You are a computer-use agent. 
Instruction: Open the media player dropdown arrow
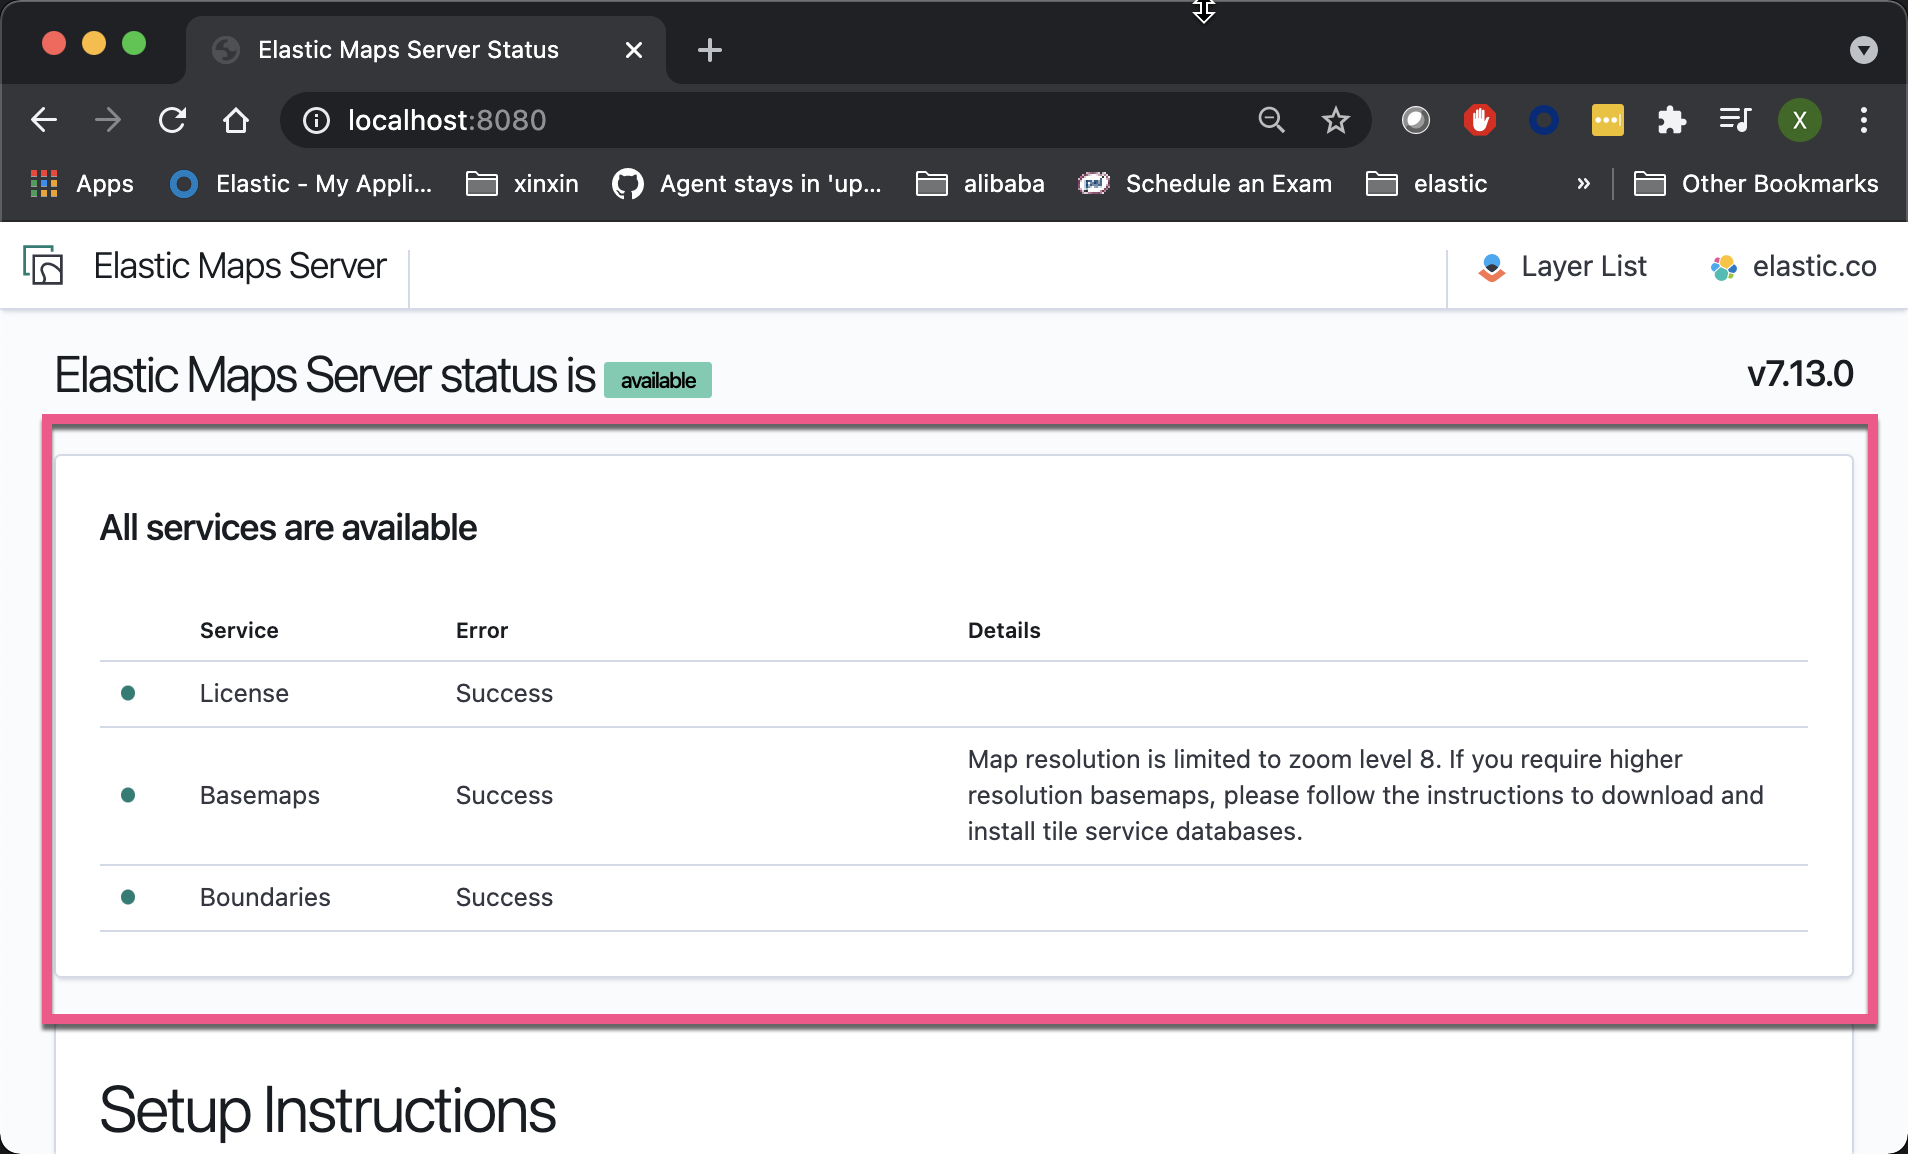(1862, 49)
